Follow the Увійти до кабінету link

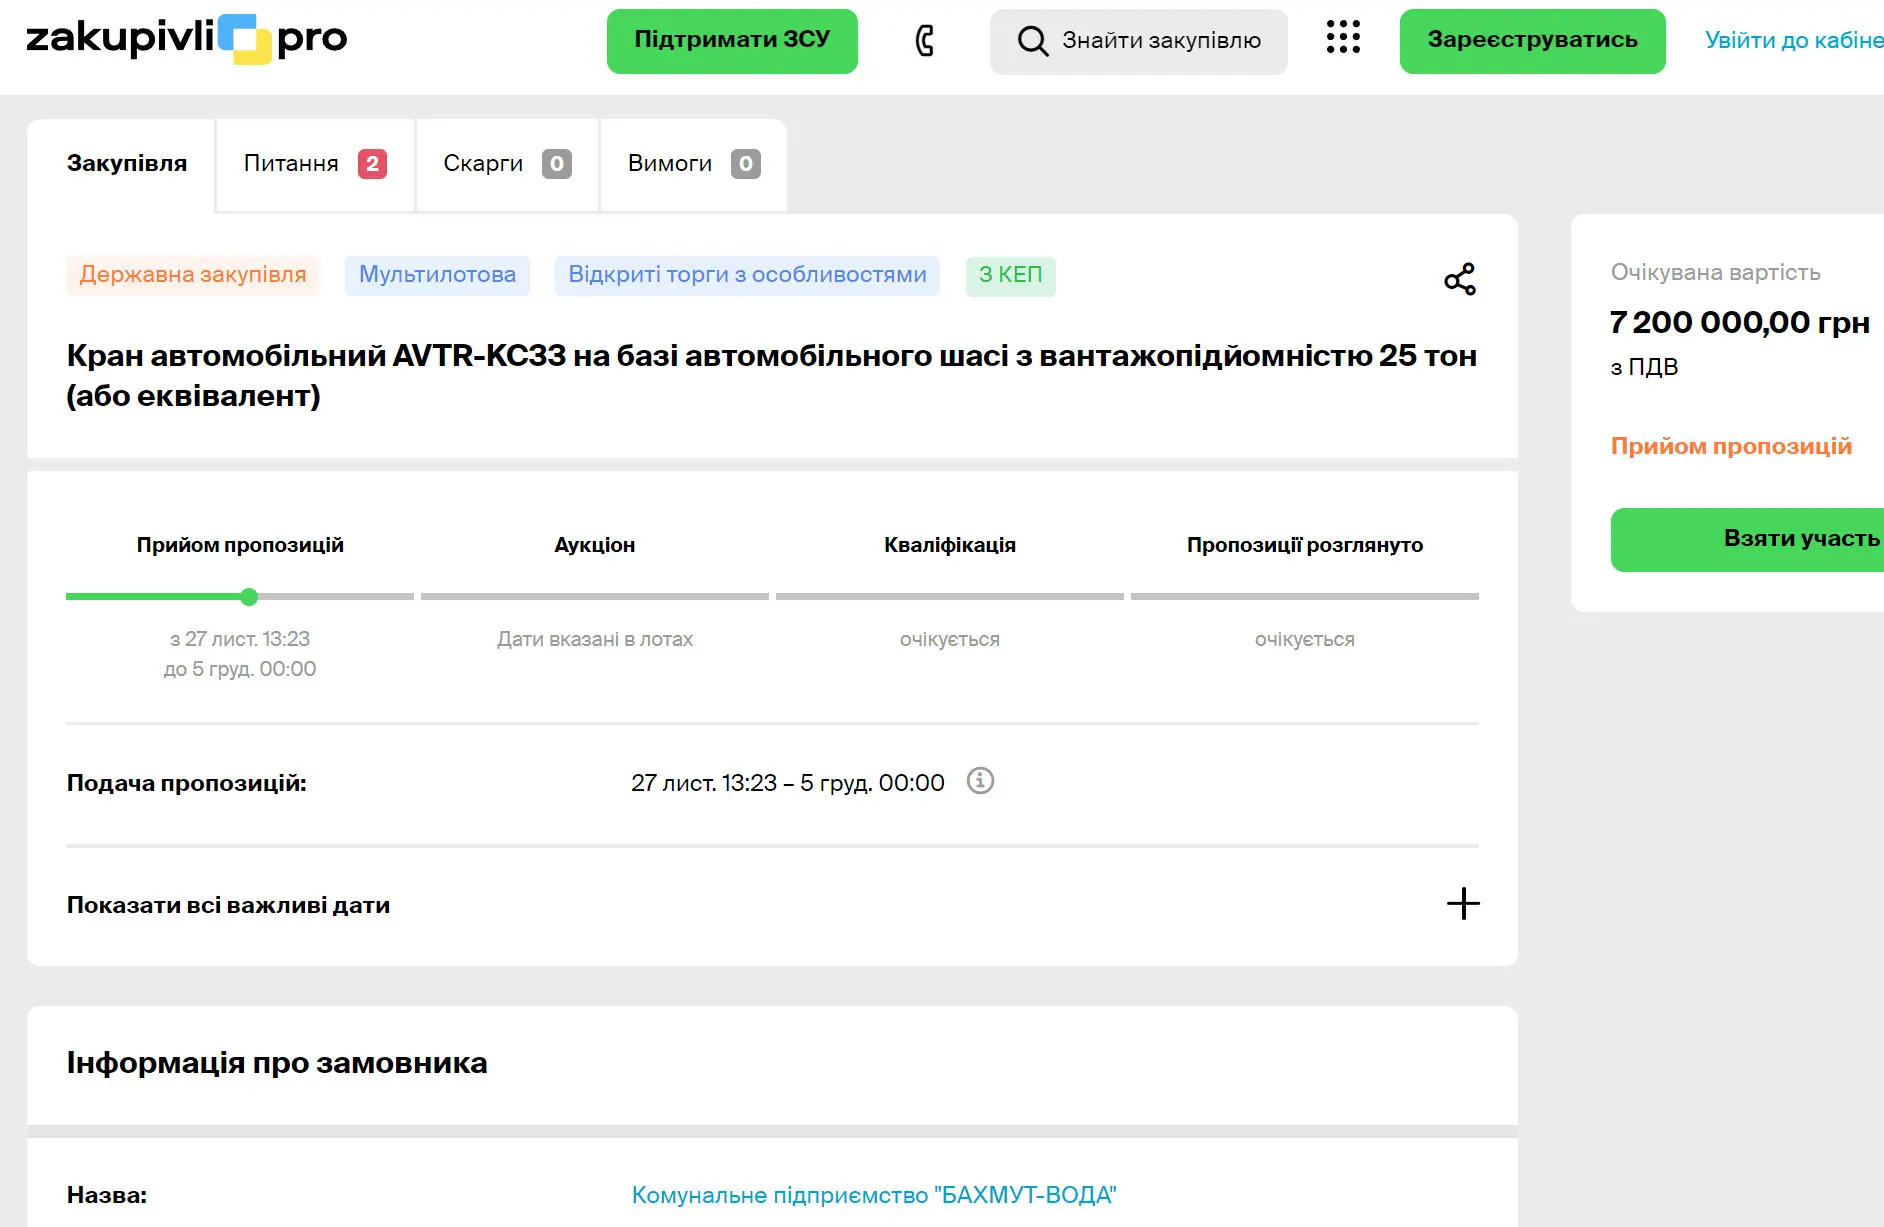pos(1793,41)
